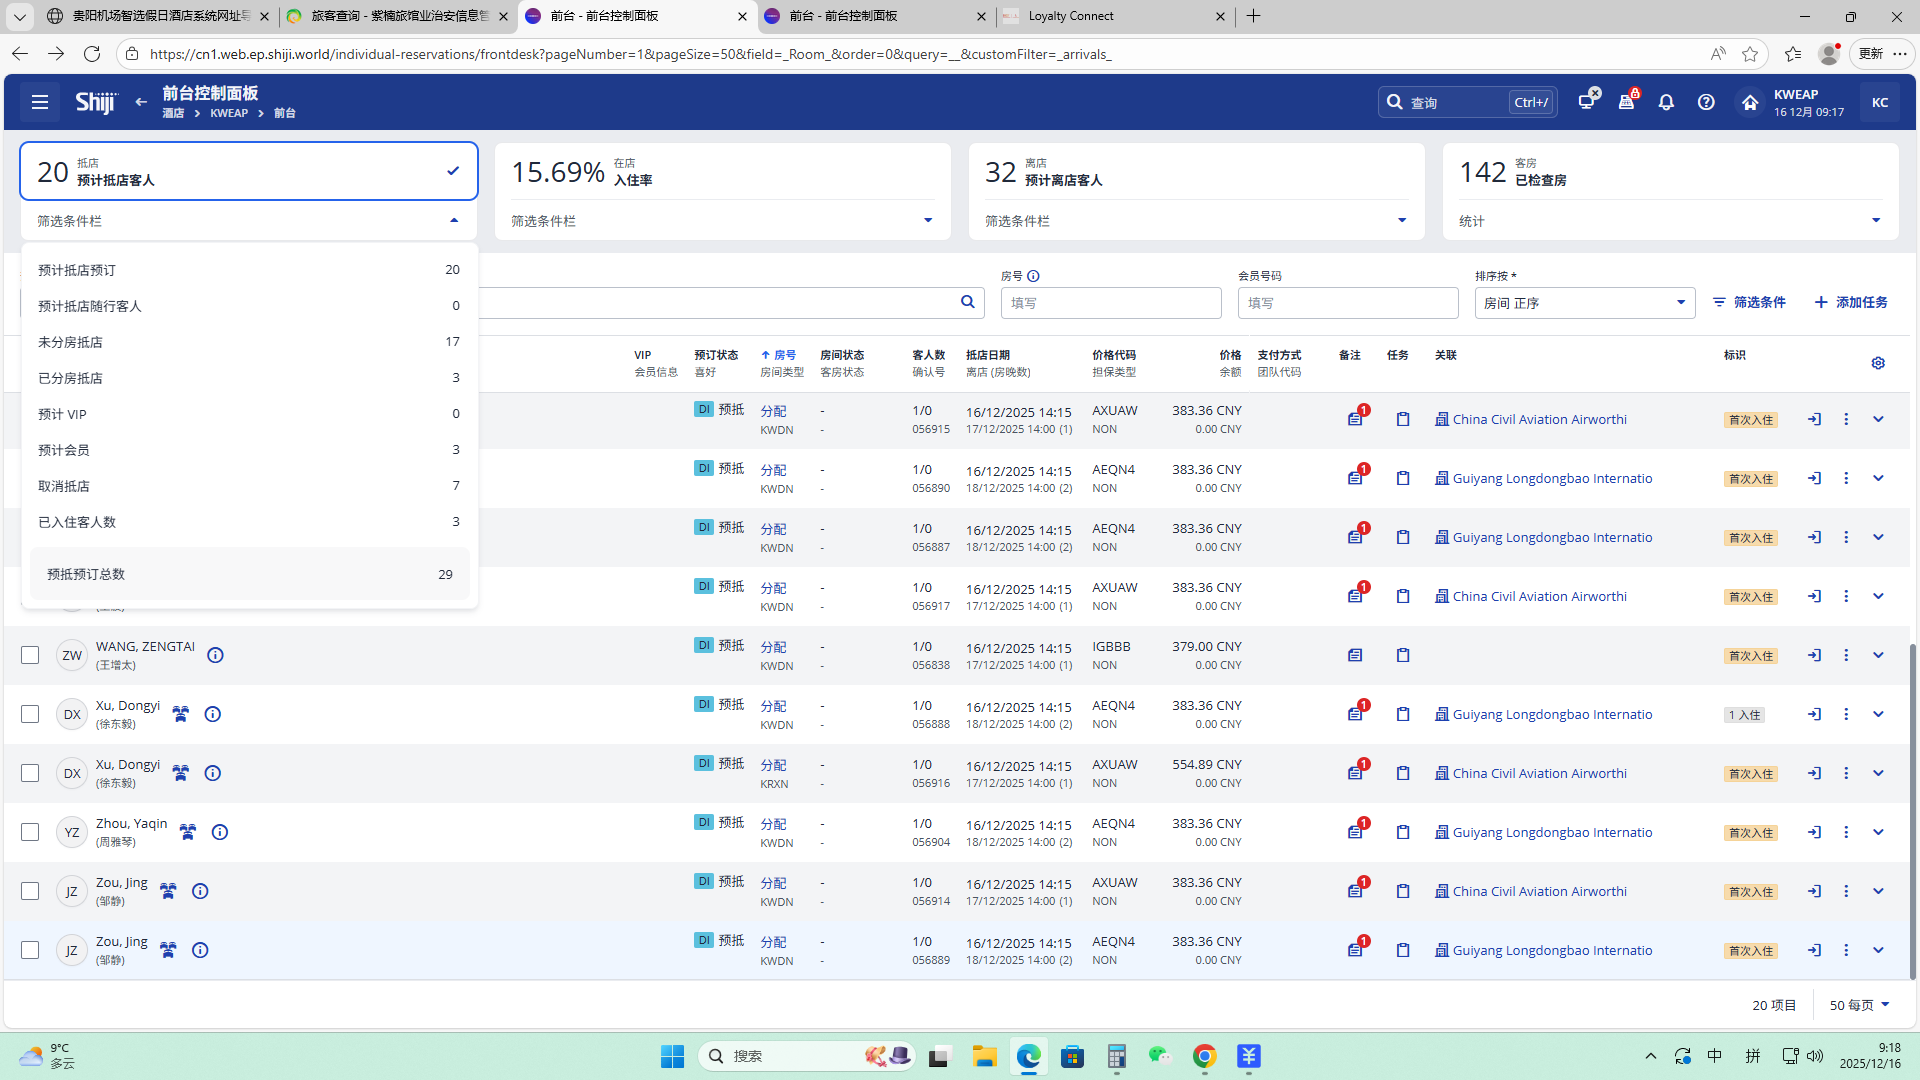1920x1080 pixels.
Task: Open the hamburger navigation menu
Action: pos(40,102)
